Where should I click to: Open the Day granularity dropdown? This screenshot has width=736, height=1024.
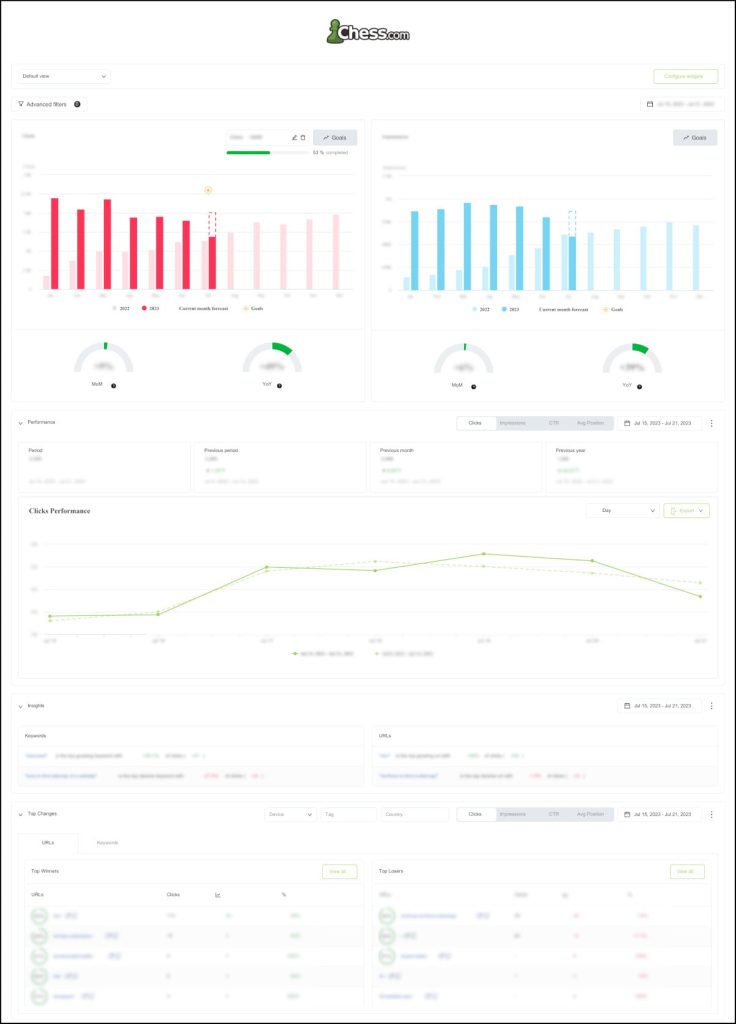(x=622, y=511)
